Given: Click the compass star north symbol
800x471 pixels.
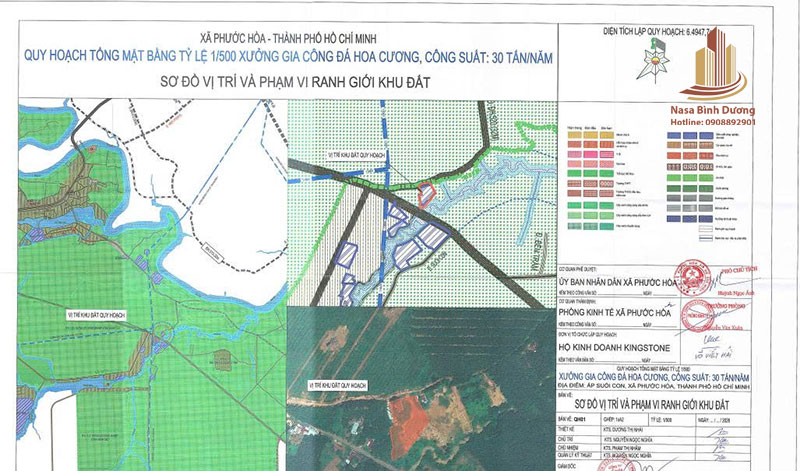Looking at the screenshot, I should [654, 63].
